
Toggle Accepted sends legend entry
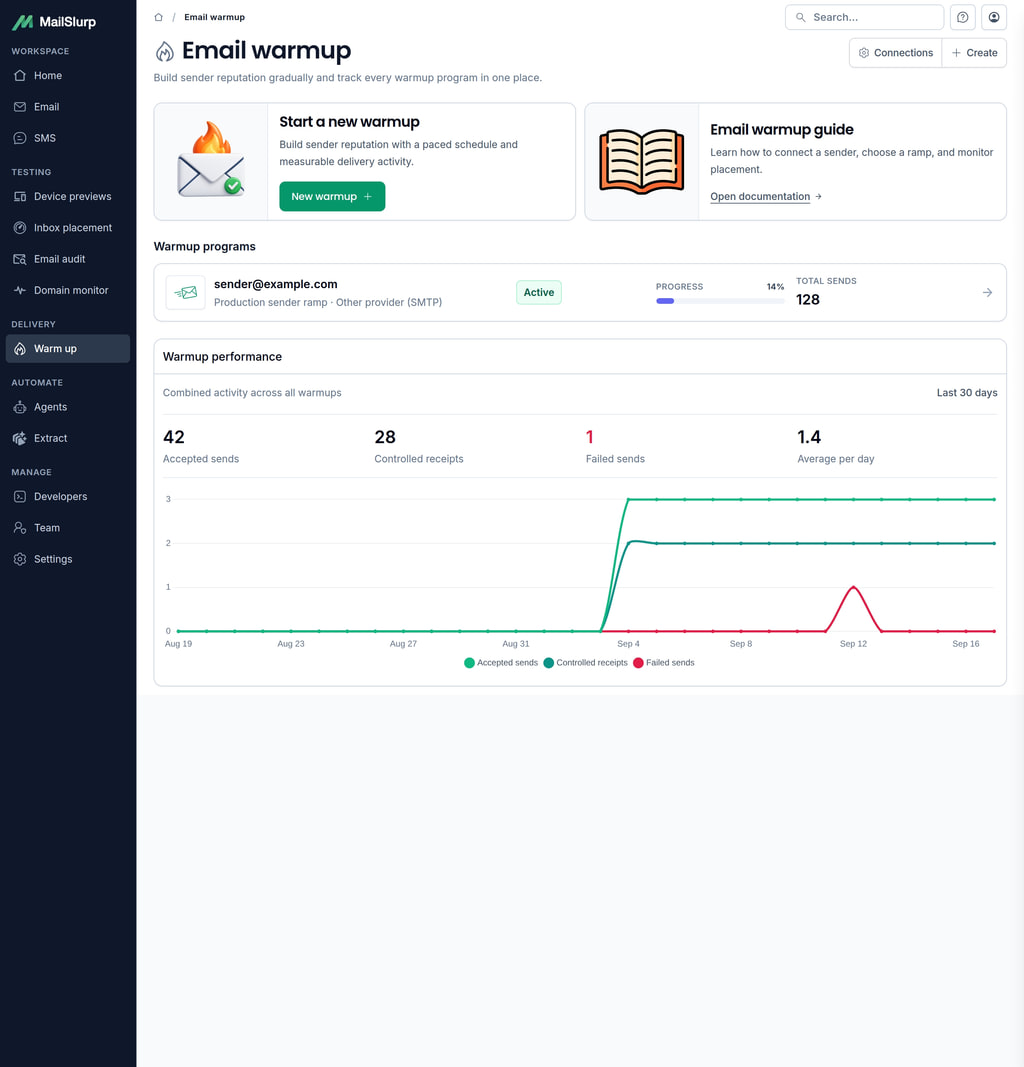pos(501,663)
